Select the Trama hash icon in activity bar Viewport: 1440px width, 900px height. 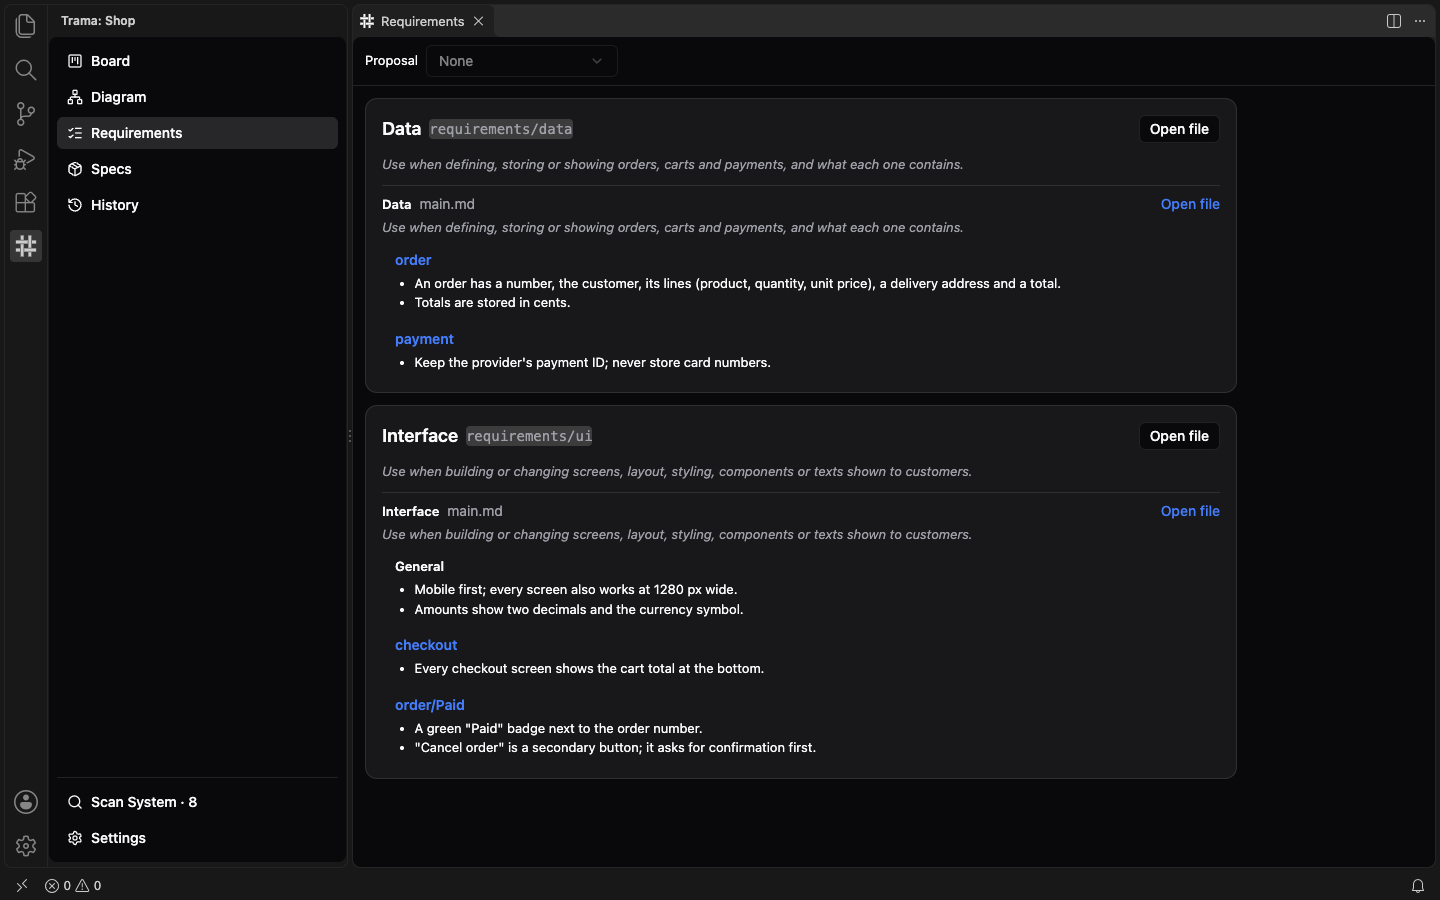26,246
